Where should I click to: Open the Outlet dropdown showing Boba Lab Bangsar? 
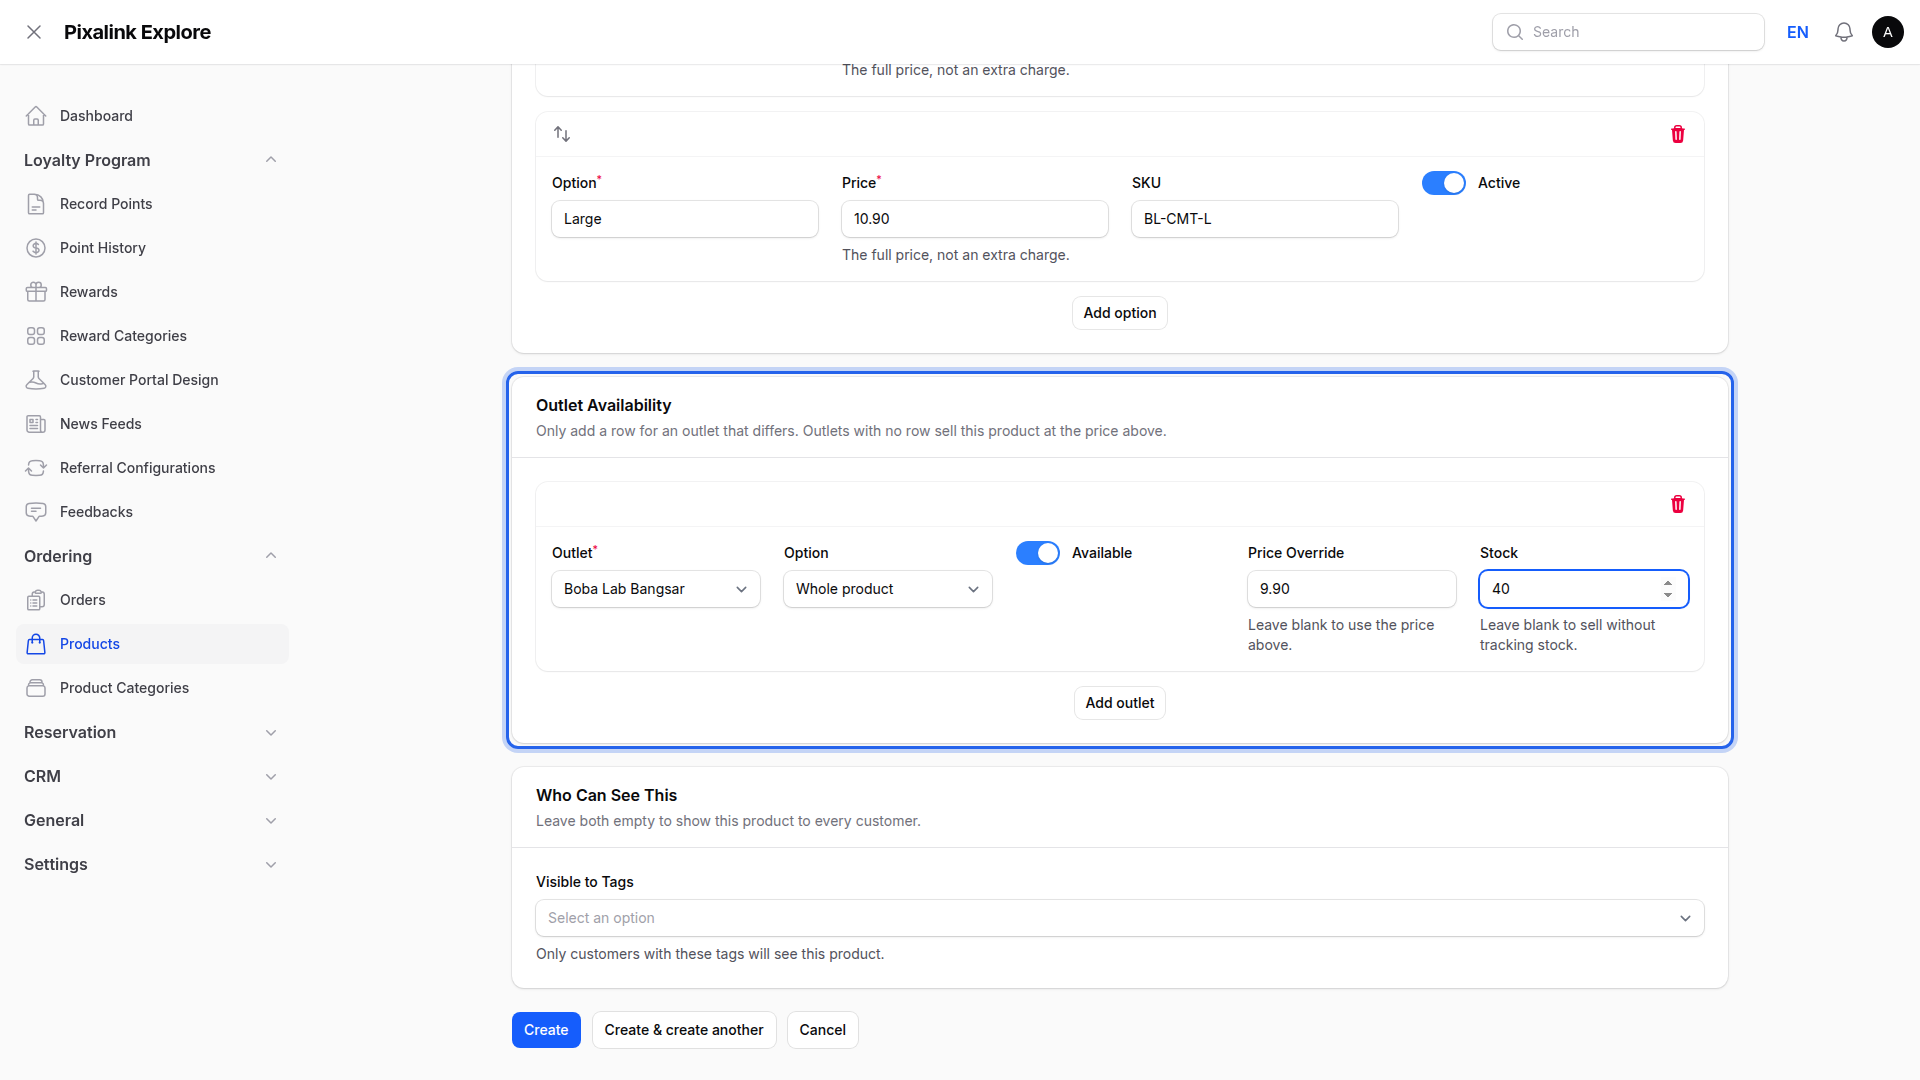[656, 589]
